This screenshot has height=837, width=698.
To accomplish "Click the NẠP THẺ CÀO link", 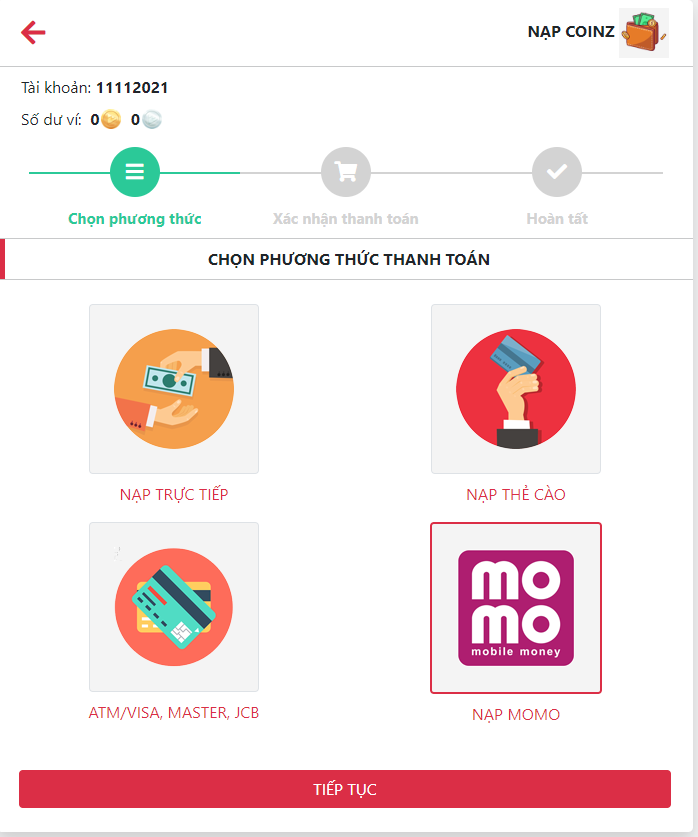I will (516, 495).
